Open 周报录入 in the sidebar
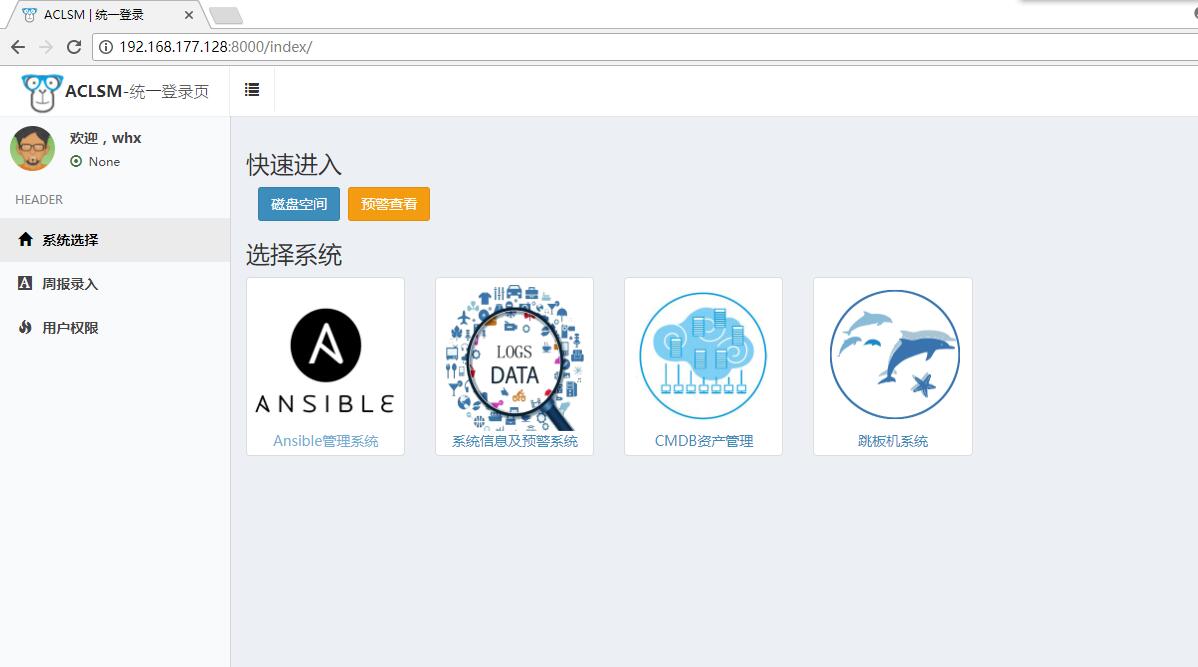 click(x=115, y=284)
